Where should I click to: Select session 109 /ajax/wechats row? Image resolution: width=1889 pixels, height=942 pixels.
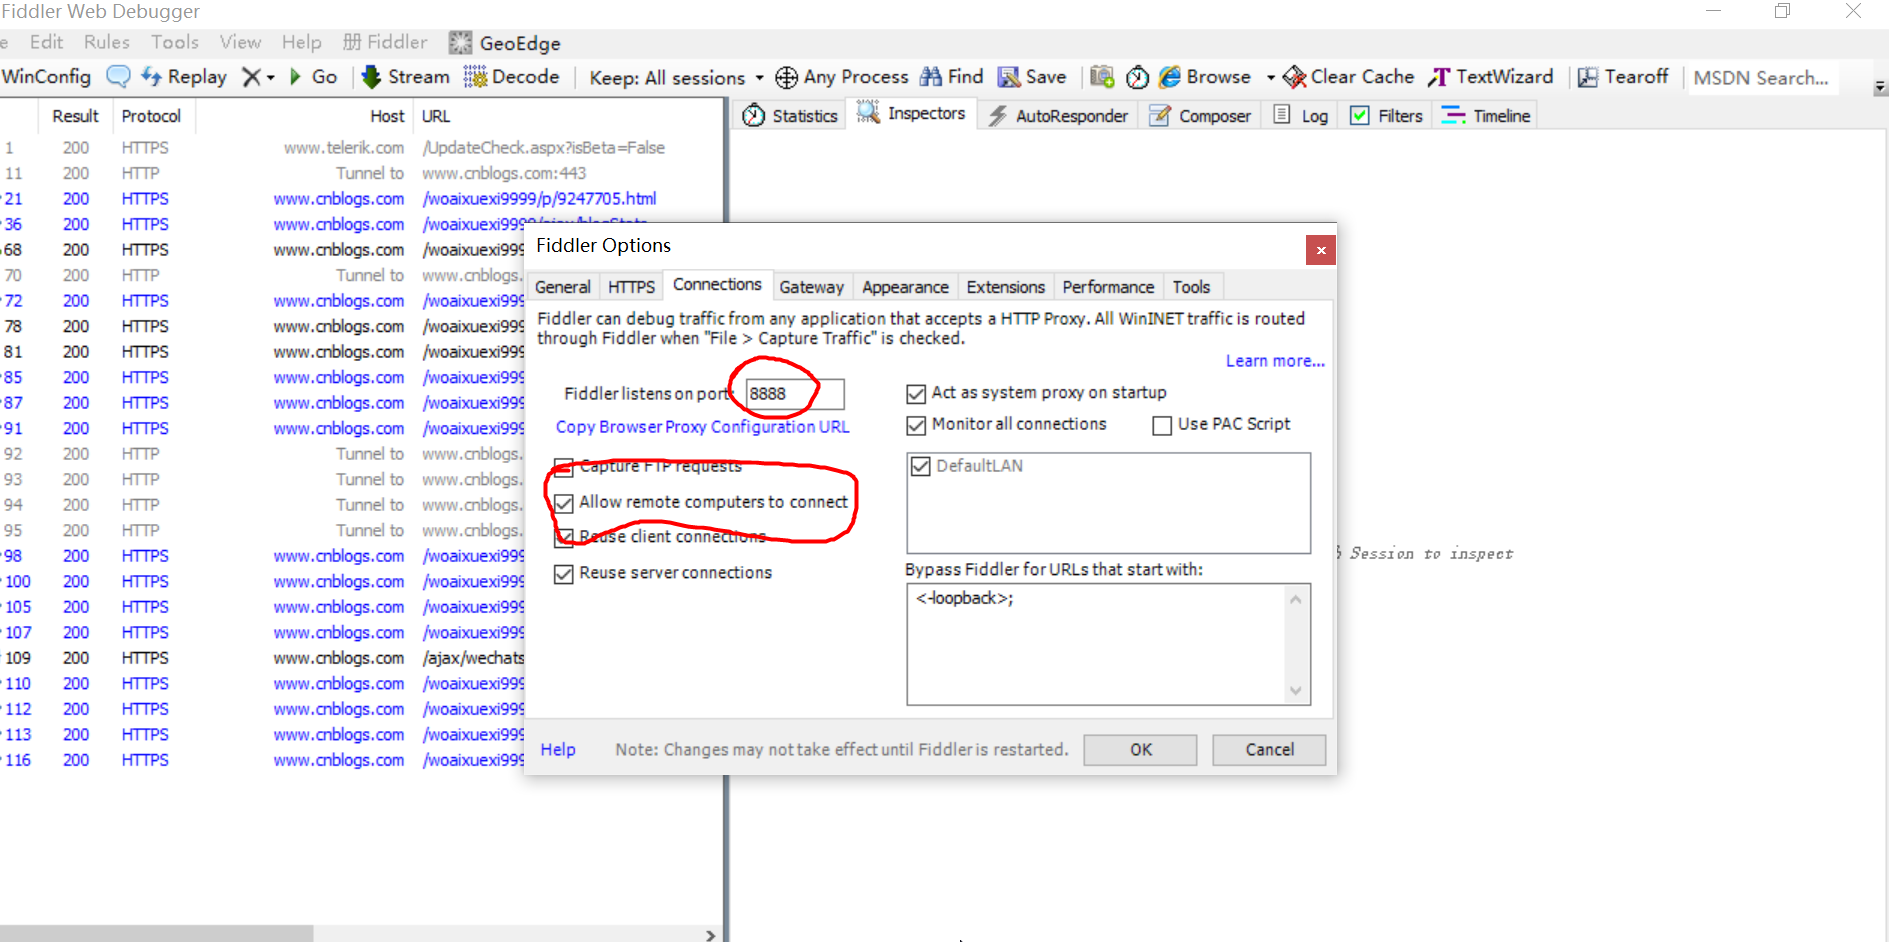coord(262,658)
